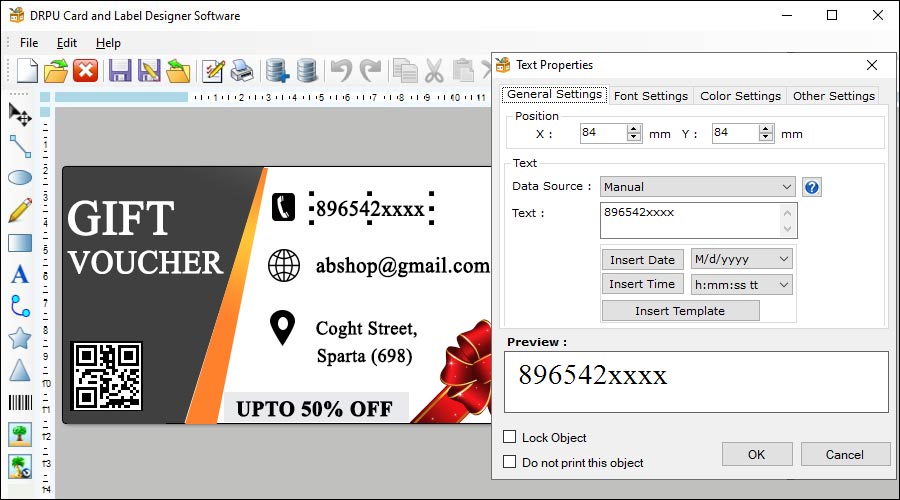Select the curve path tool
This screenshot has width=900, height=500.
click(20, 307)
